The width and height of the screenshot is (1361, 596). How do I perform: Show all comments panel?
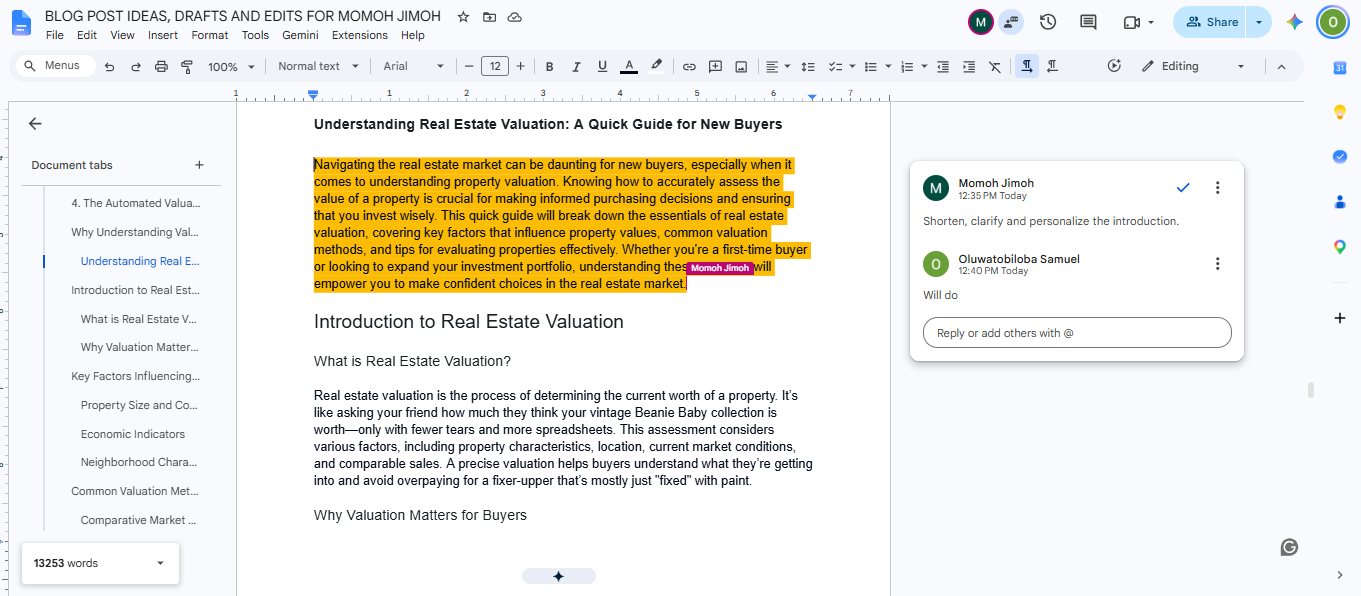(1088, 22)
